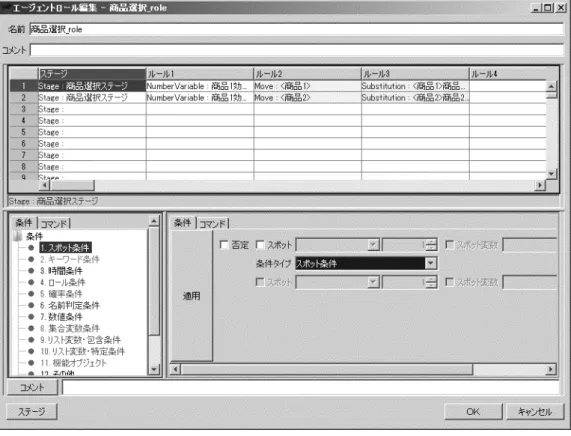The width and height of the screenshot is (571, 436).
Task: Click table vertical scrollbar up arrow
Action: (551, 86)
